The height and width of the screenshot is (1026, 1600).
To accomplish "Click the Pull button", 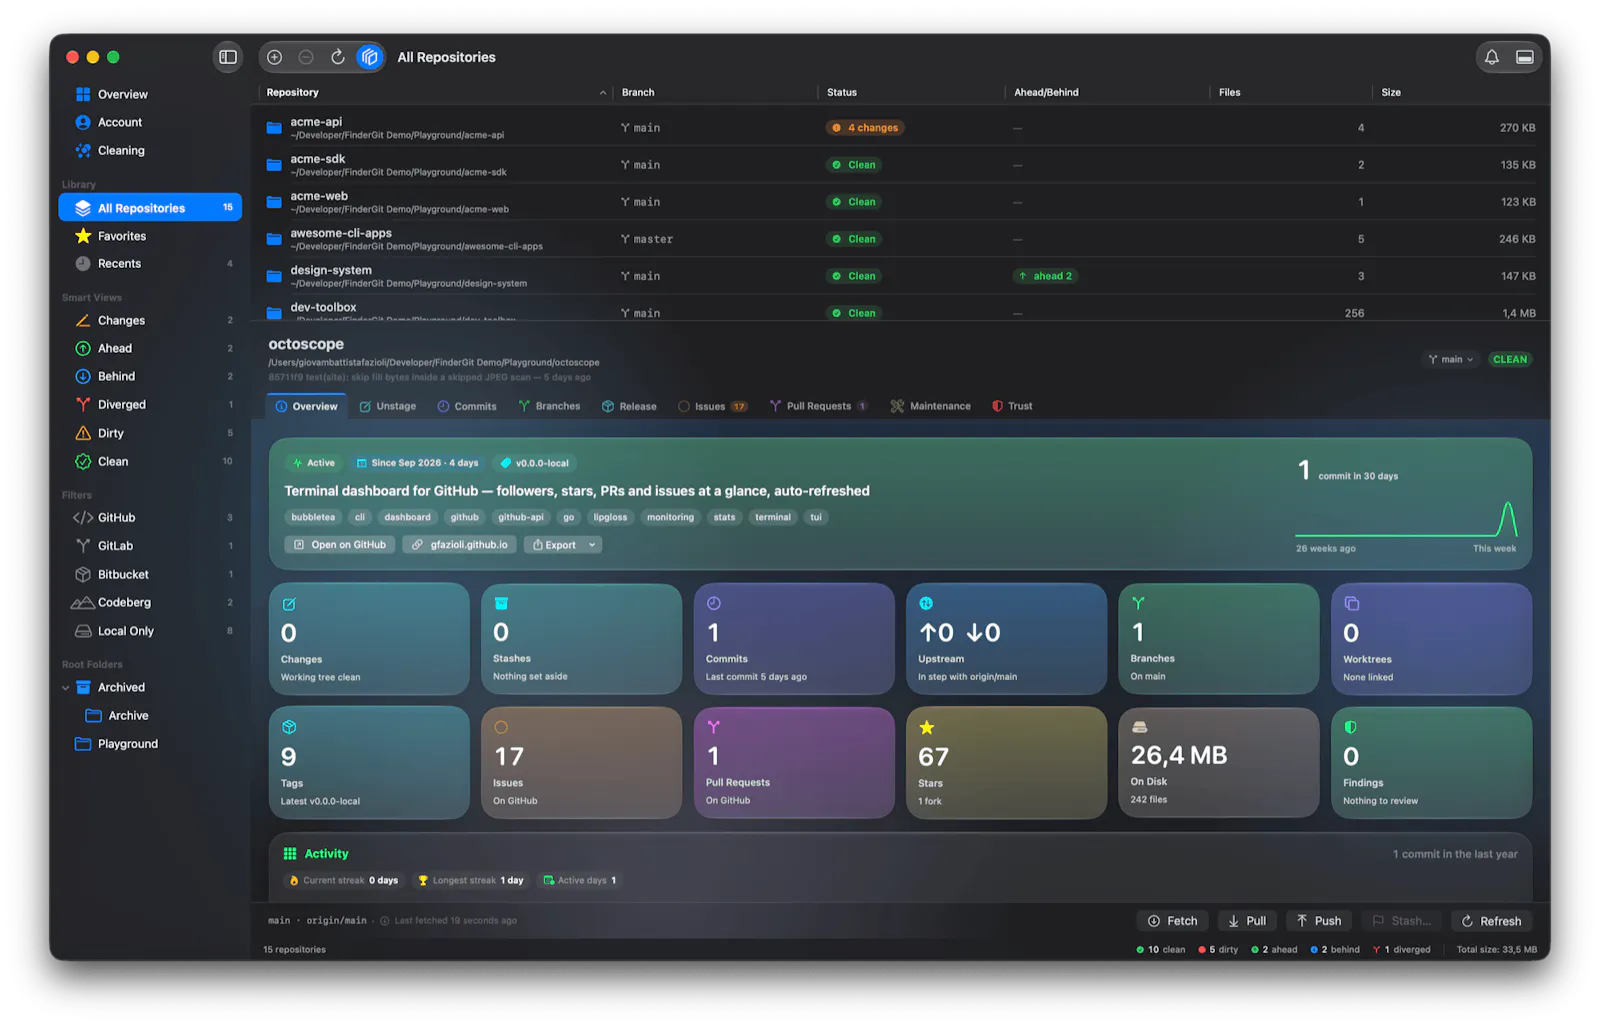I will 1247,921.
